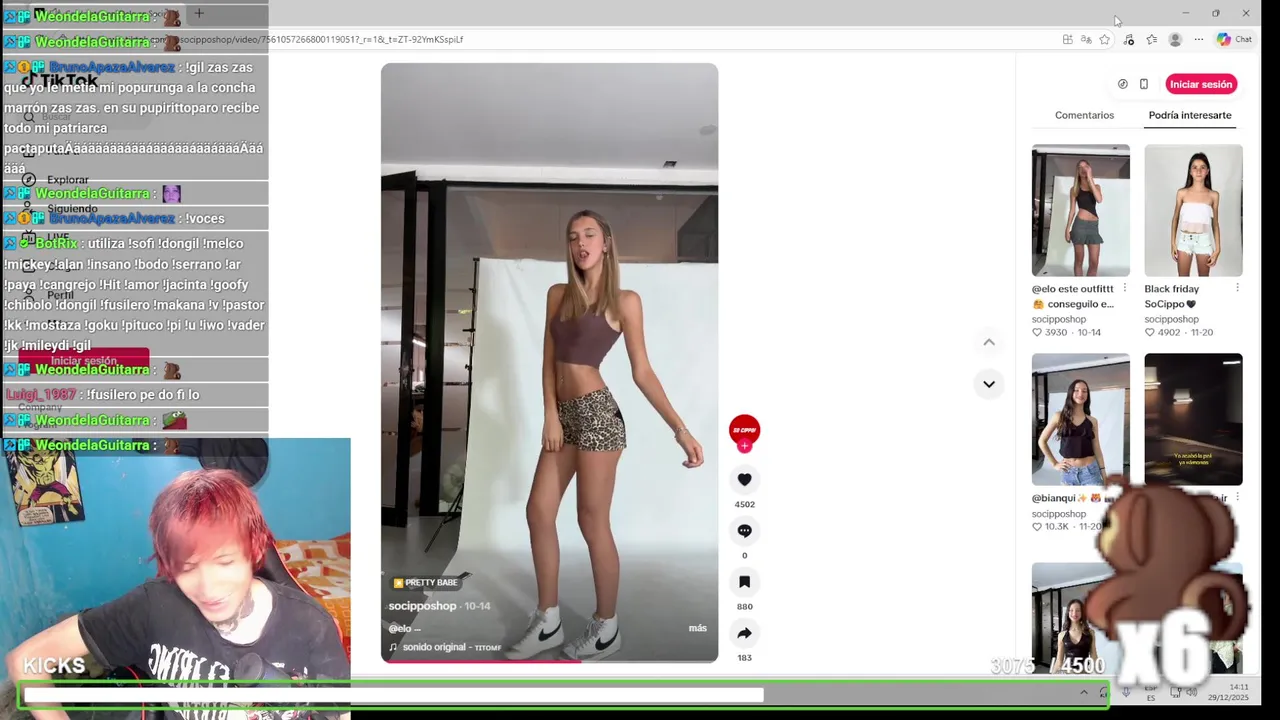The image size is (1280, 720).
Task: Open the @elo mention in the caption
Action: (x=399, y=629)
